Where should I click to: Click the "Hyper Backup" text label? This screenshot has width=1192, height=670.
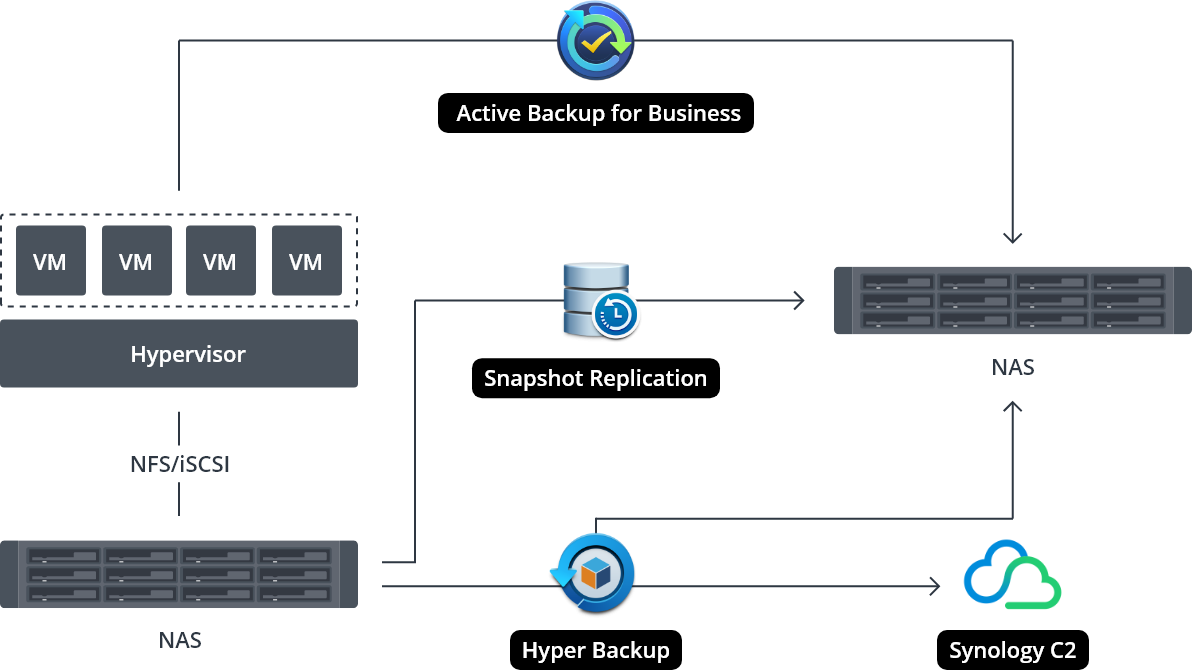595,650
